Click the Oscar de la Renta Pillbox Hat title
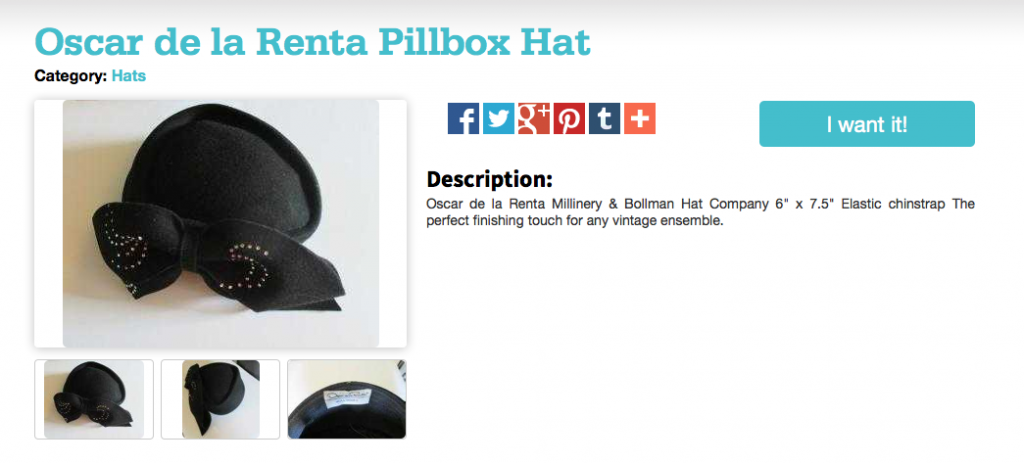Image resolution: width=1024 pixels, height=464 pixels. click(x=312, y=42)
